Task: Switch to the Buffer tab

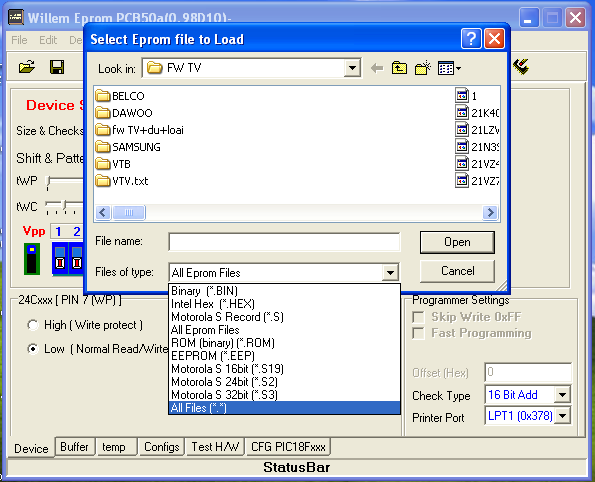Action: [74, 447]
